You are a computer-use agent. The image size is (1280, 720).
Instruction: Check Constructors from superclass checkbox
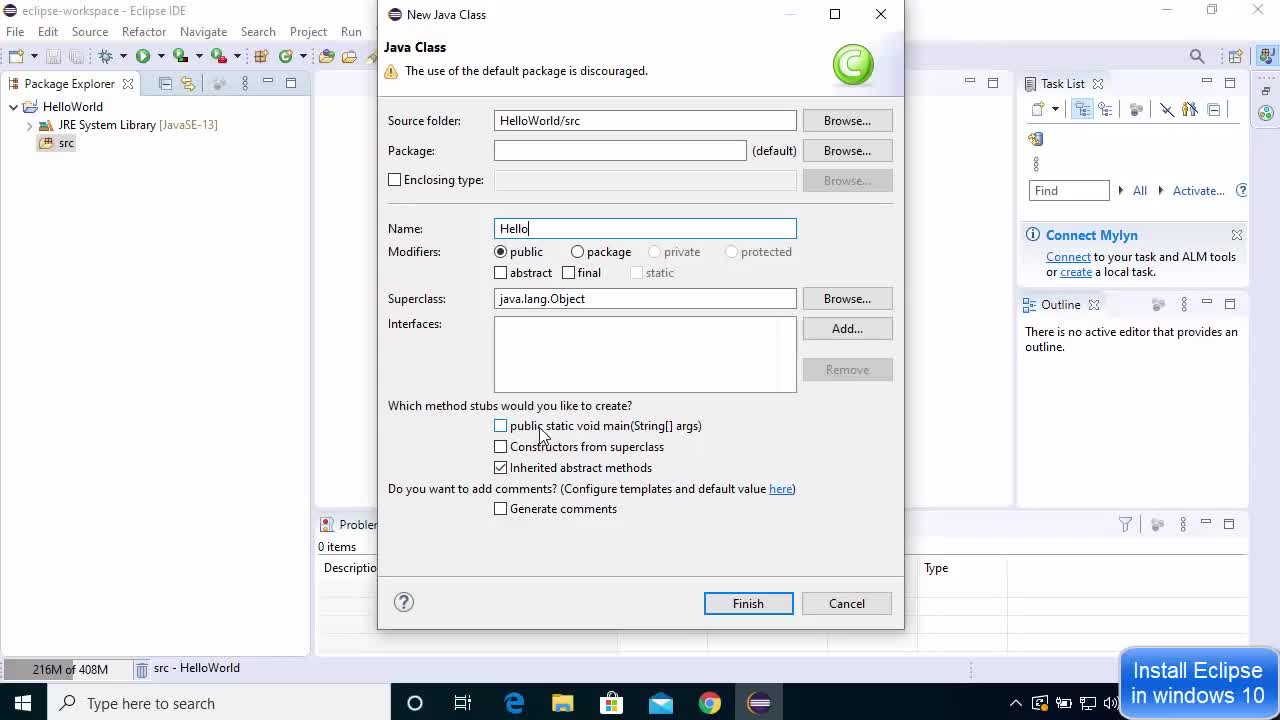[501, 447]
